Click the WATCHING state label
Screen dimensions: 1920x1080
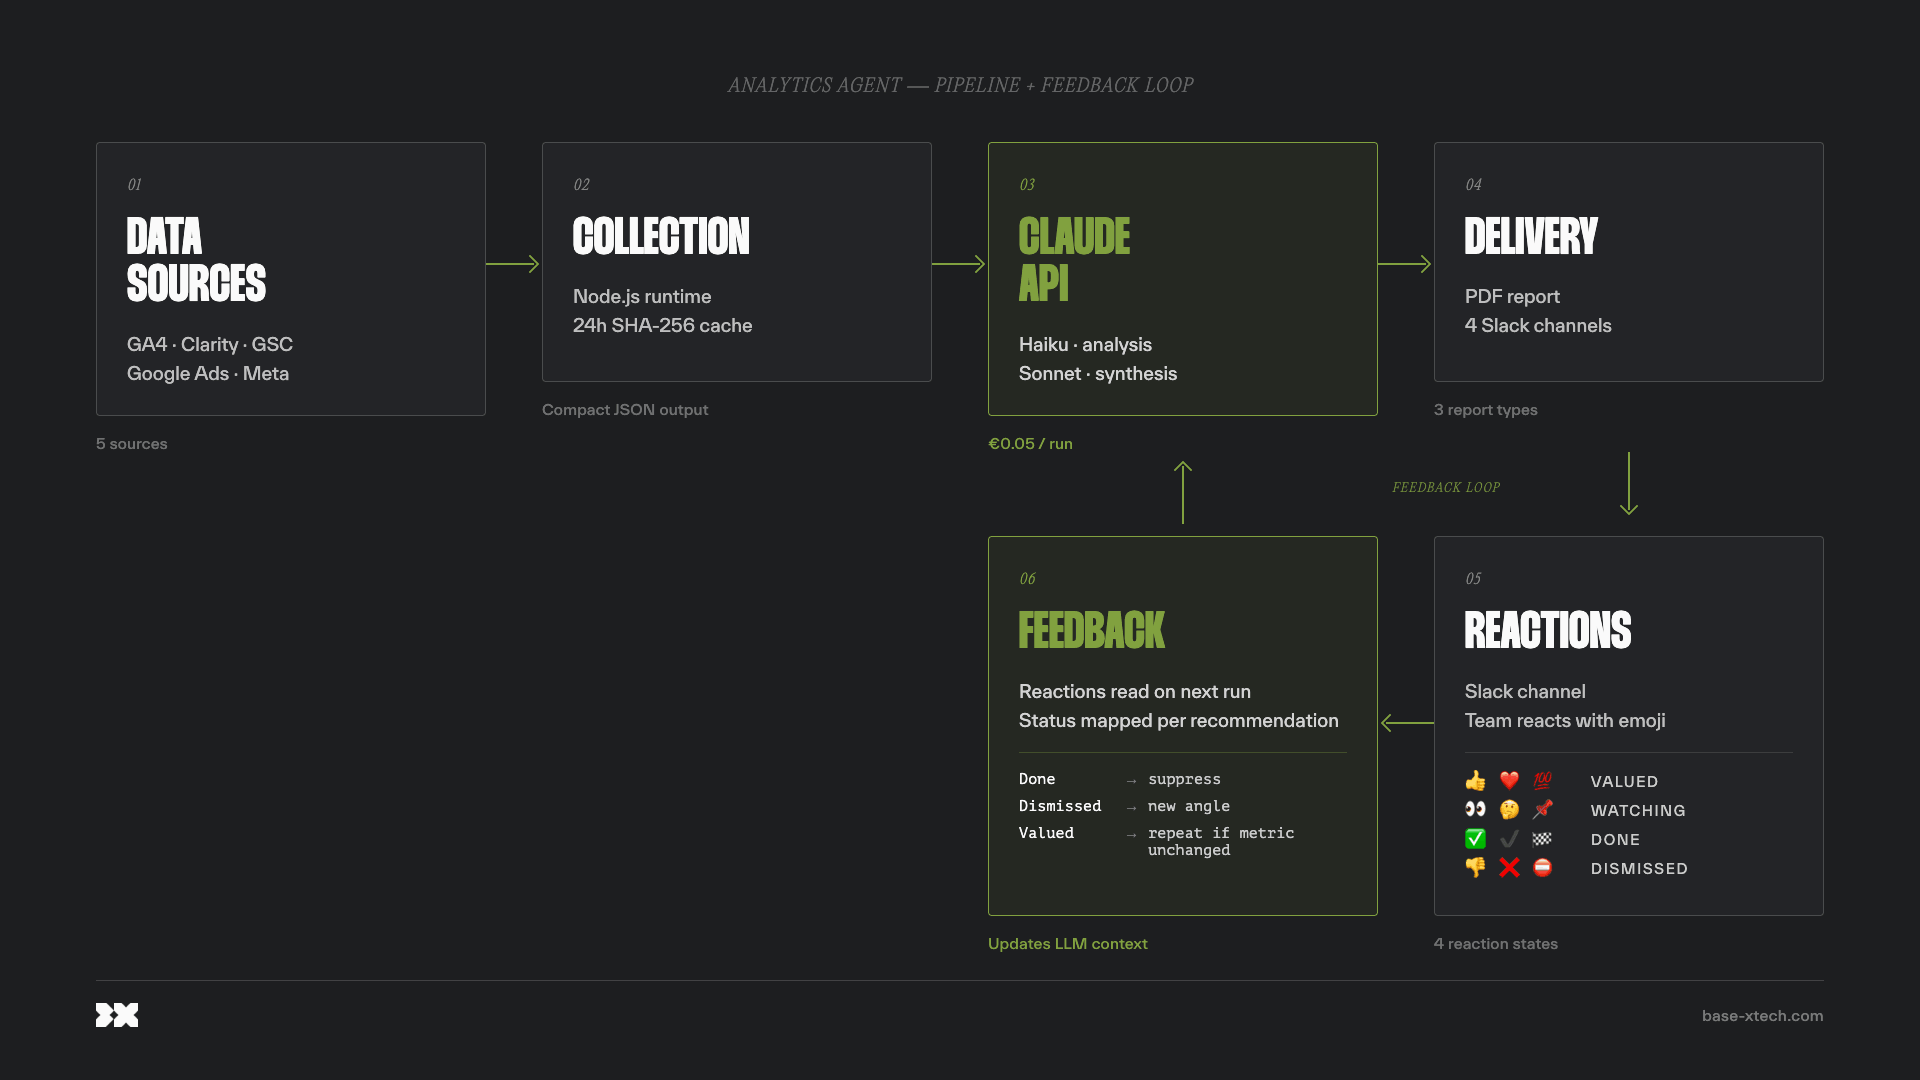(1638, 811)
